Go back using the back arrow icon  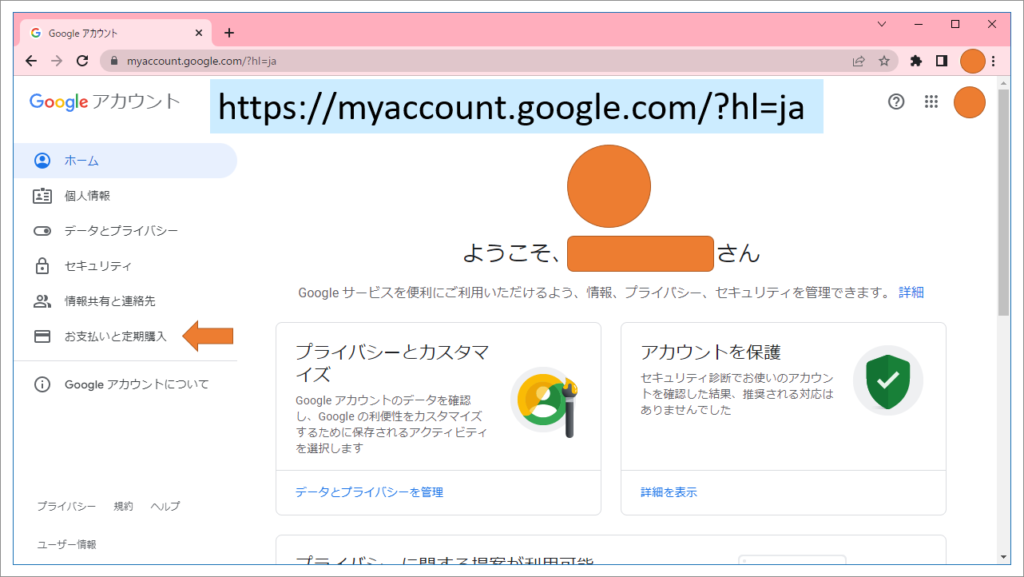click(x=30, y=61)
